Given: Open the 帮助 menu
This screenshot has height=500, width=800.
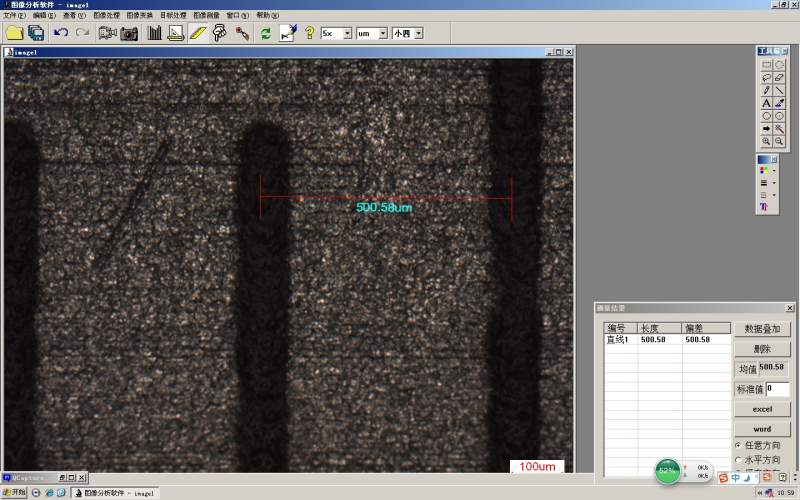Looking at the screenshot, I should coord(266,16).
